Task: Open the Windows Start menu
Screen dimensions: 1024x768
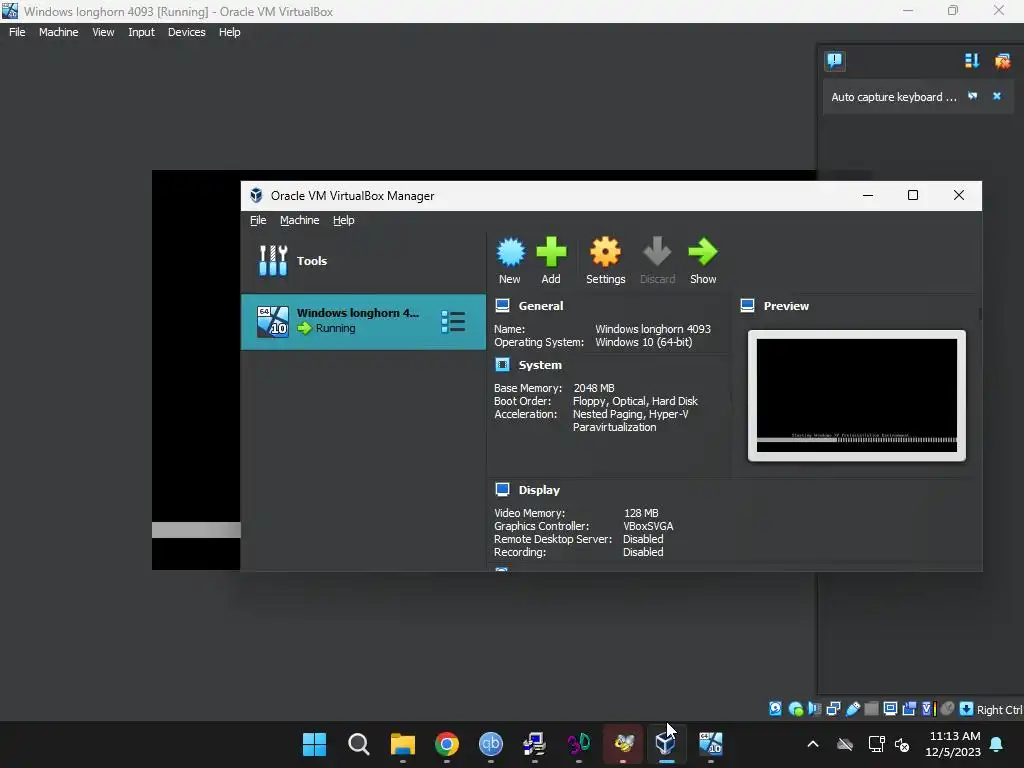Action: click(x=314, y=744)
